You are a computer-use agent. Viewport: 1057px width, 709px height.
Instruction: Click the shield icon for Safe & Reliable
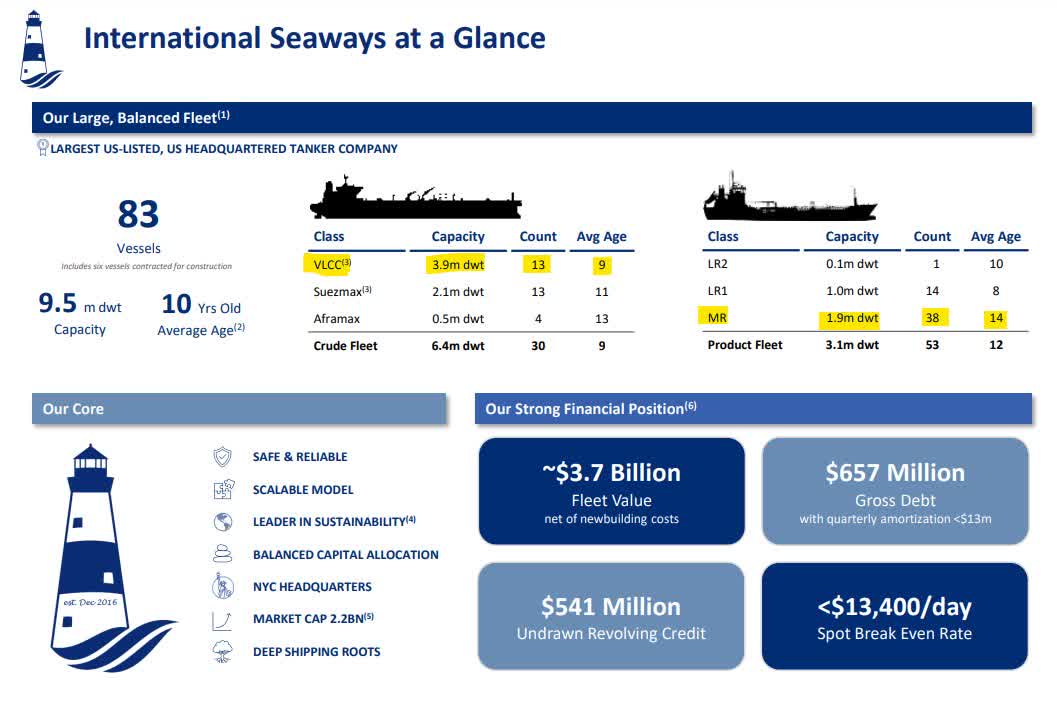tap(225, 456)
